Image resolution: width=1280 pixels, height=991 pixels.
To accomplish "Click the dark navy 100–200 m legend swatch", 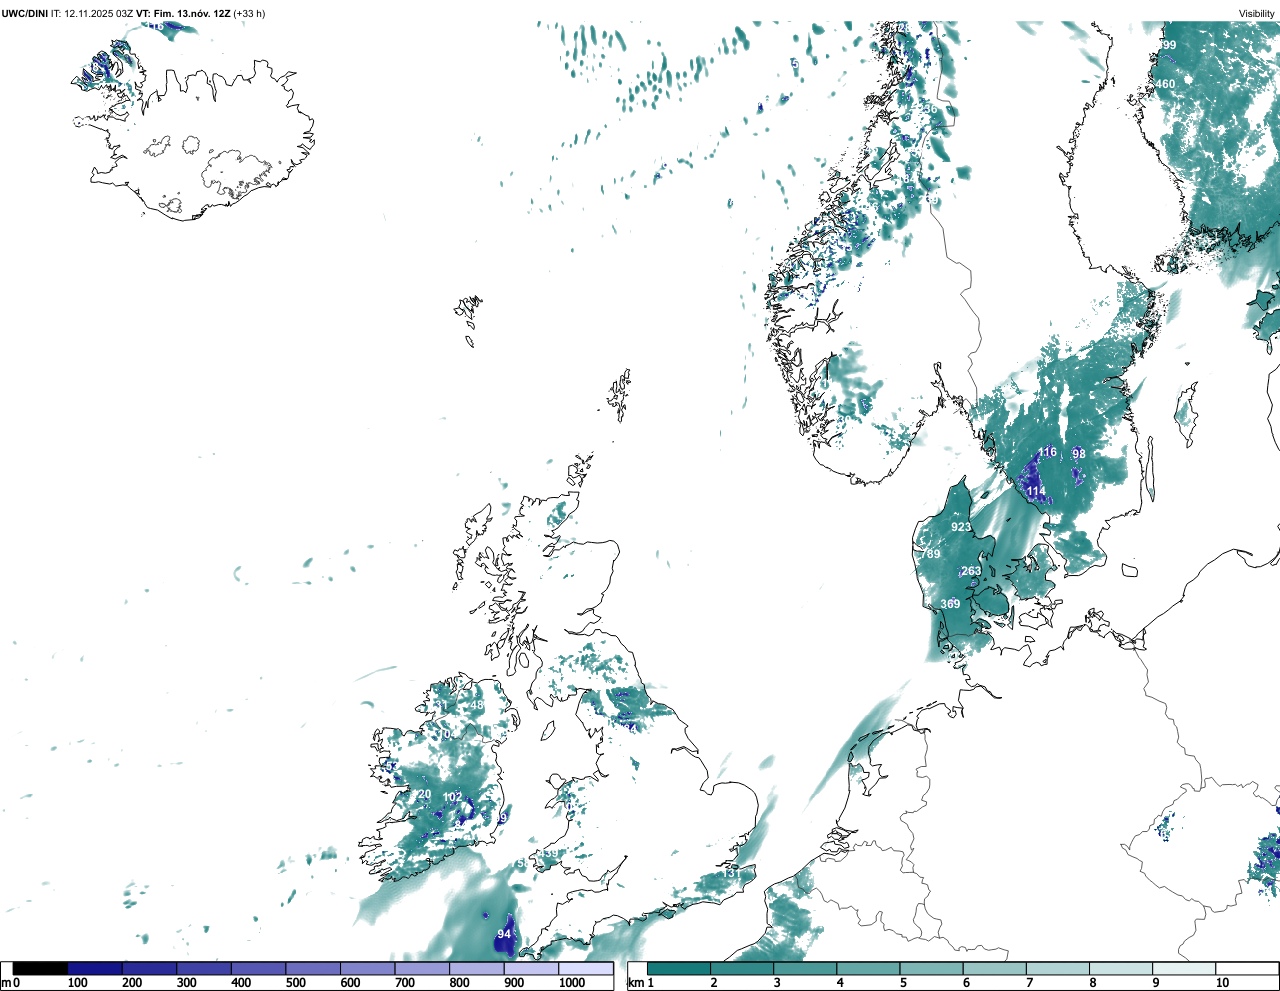I will click(95, 968).
